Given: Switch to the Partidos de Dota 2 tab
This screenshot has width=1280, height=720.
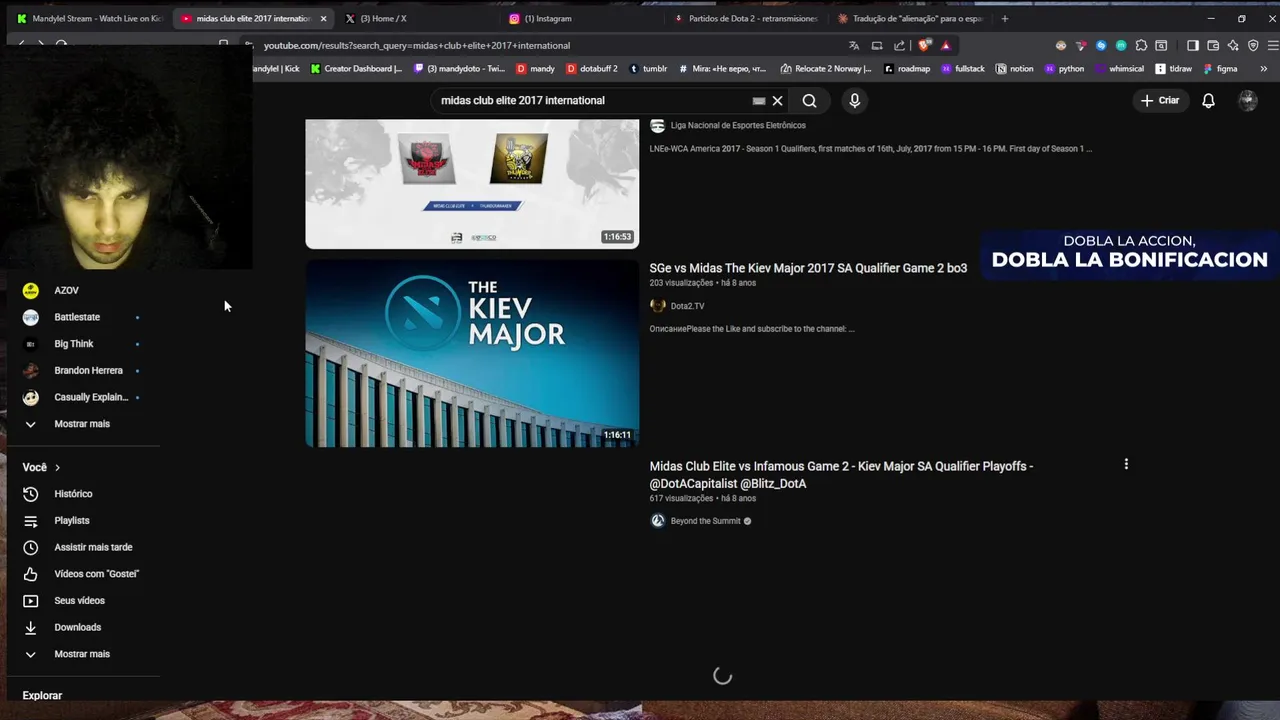Looking at the screenshot, I should [745, 18].
